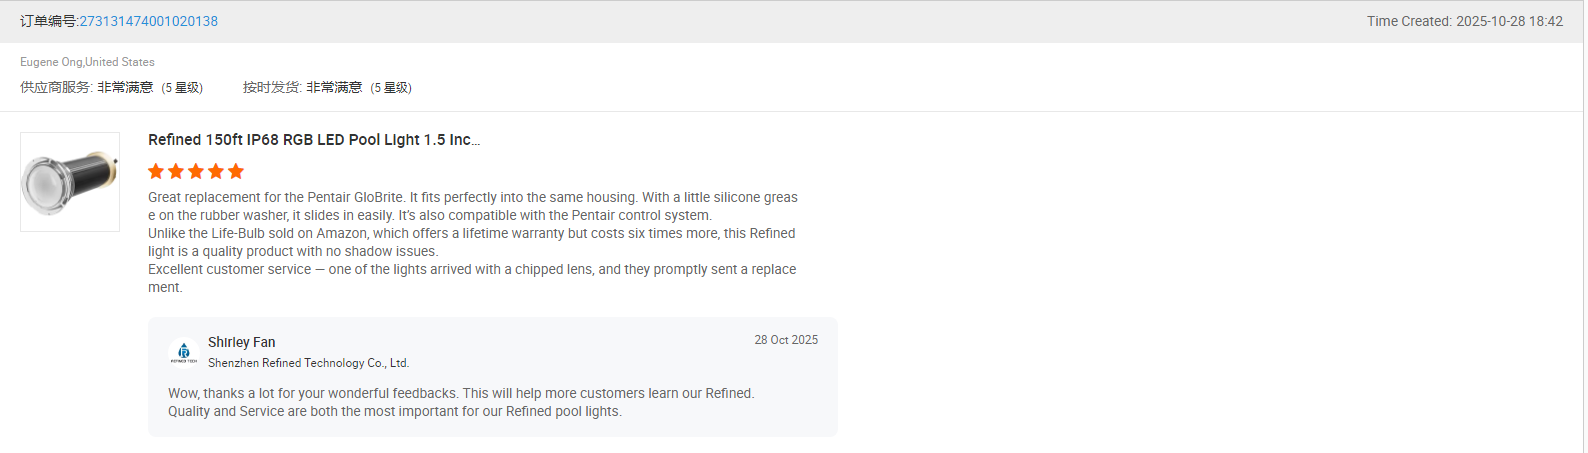Image resolution: width=1588 pixels, height=453 pixels.
Task: Click the first orange rating star
Action: coord(156,171)
